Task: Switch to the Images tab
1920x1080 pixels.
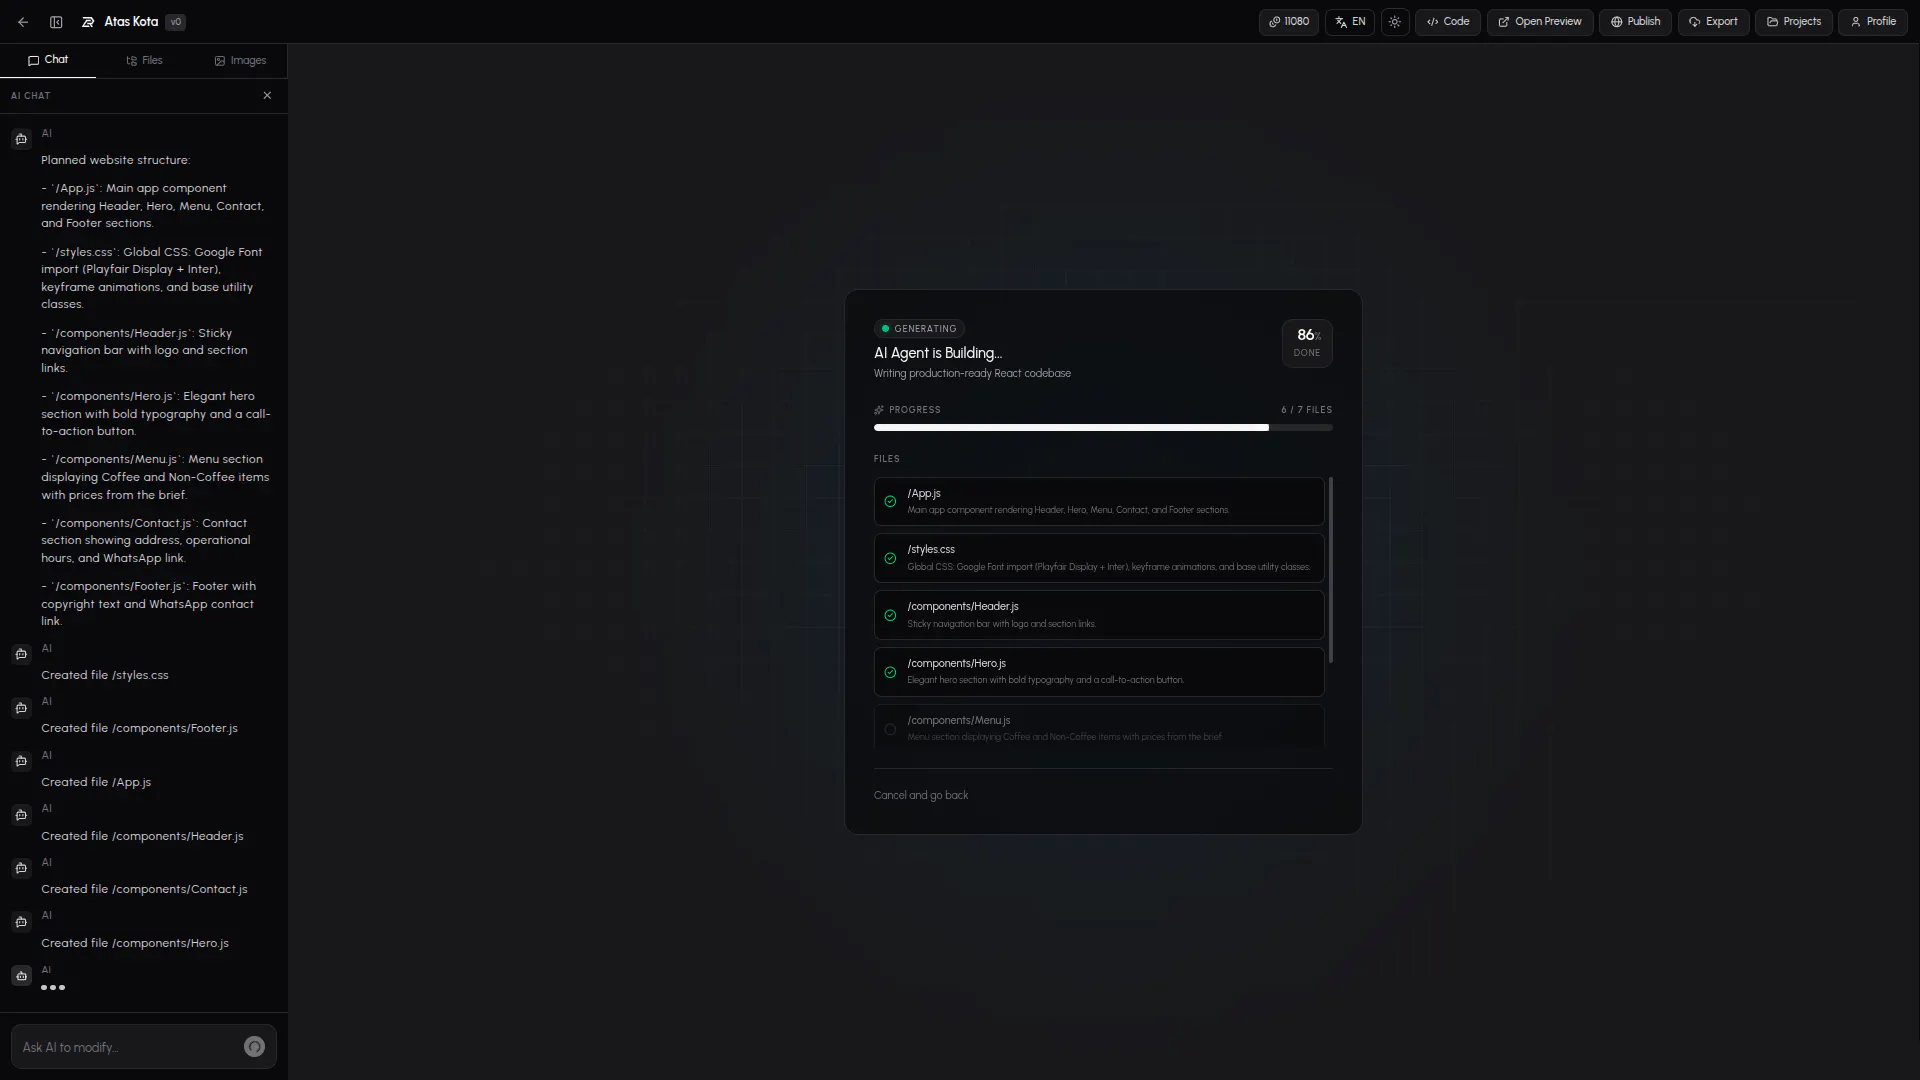Action: coord(240,61)
